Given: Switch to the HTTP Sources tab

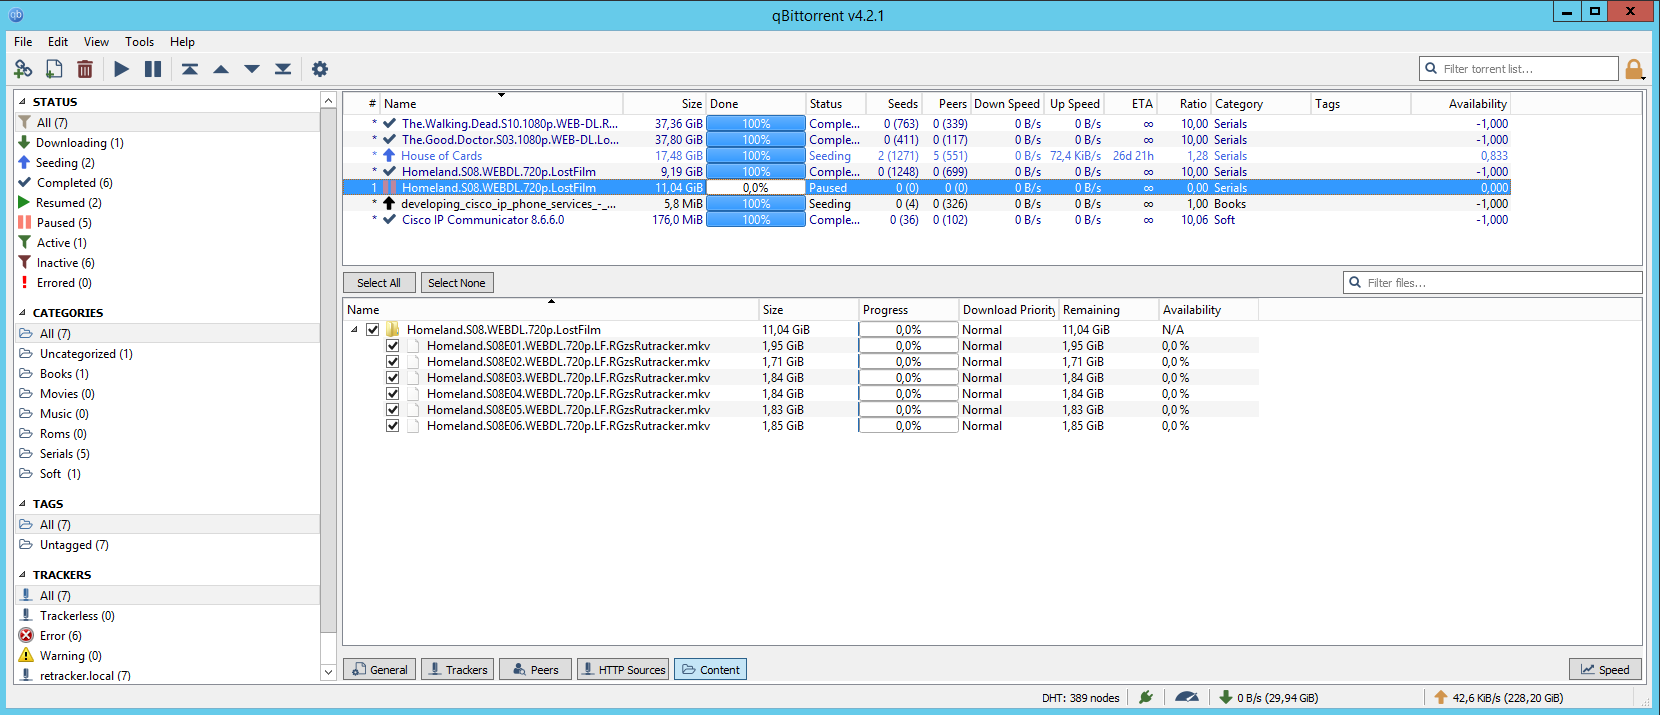Looking at the screenshot, I should point(622,670).
